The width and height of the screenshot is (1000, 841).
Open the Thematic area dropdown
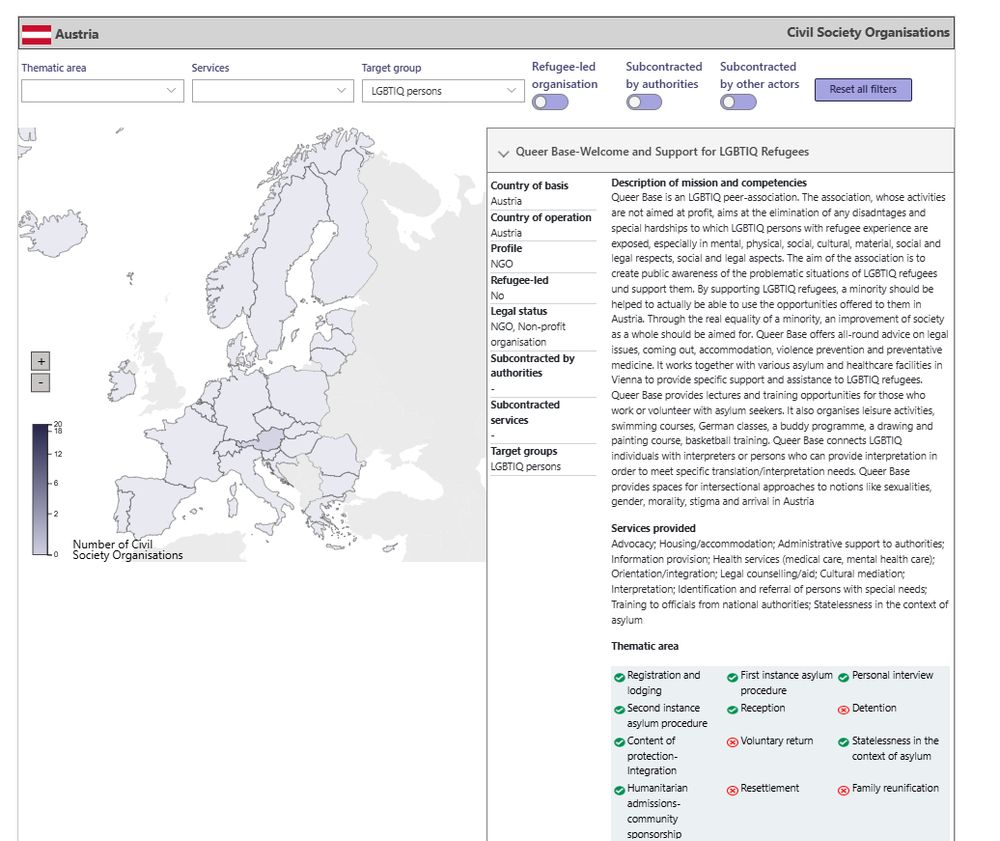(103, 91)
